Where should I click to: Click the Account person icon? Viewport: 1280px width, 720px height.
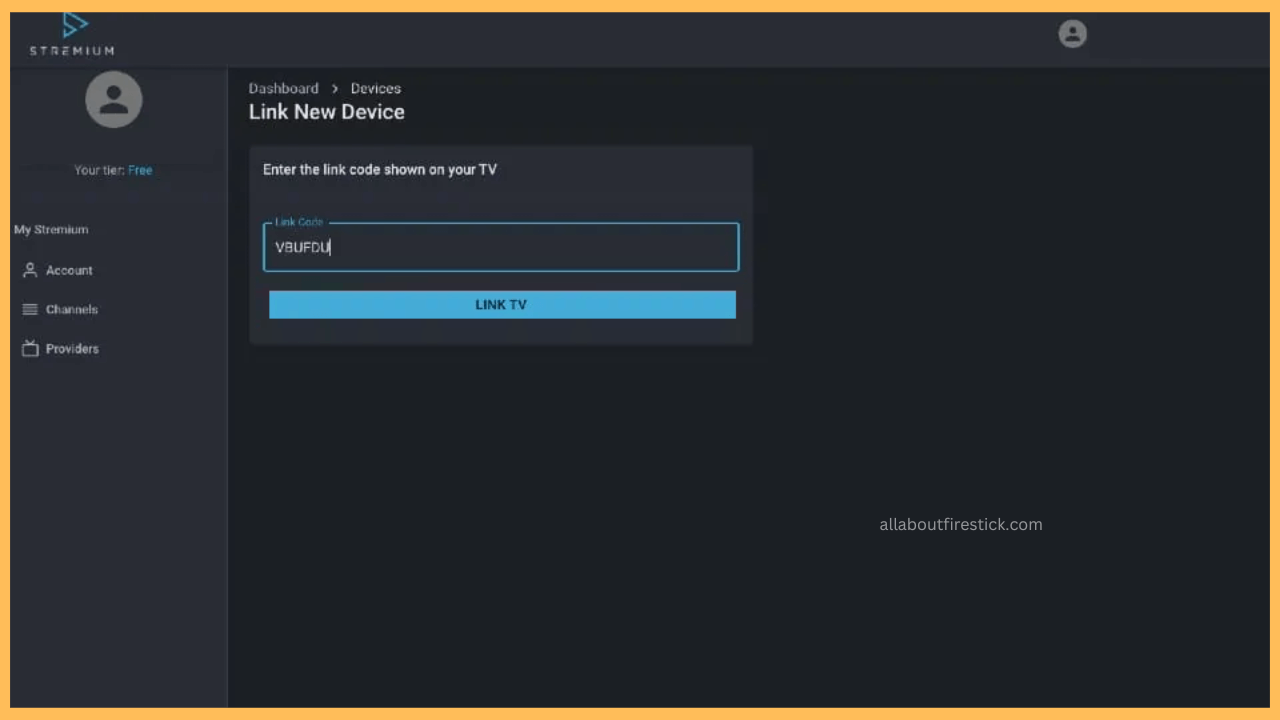coord(30,270)
